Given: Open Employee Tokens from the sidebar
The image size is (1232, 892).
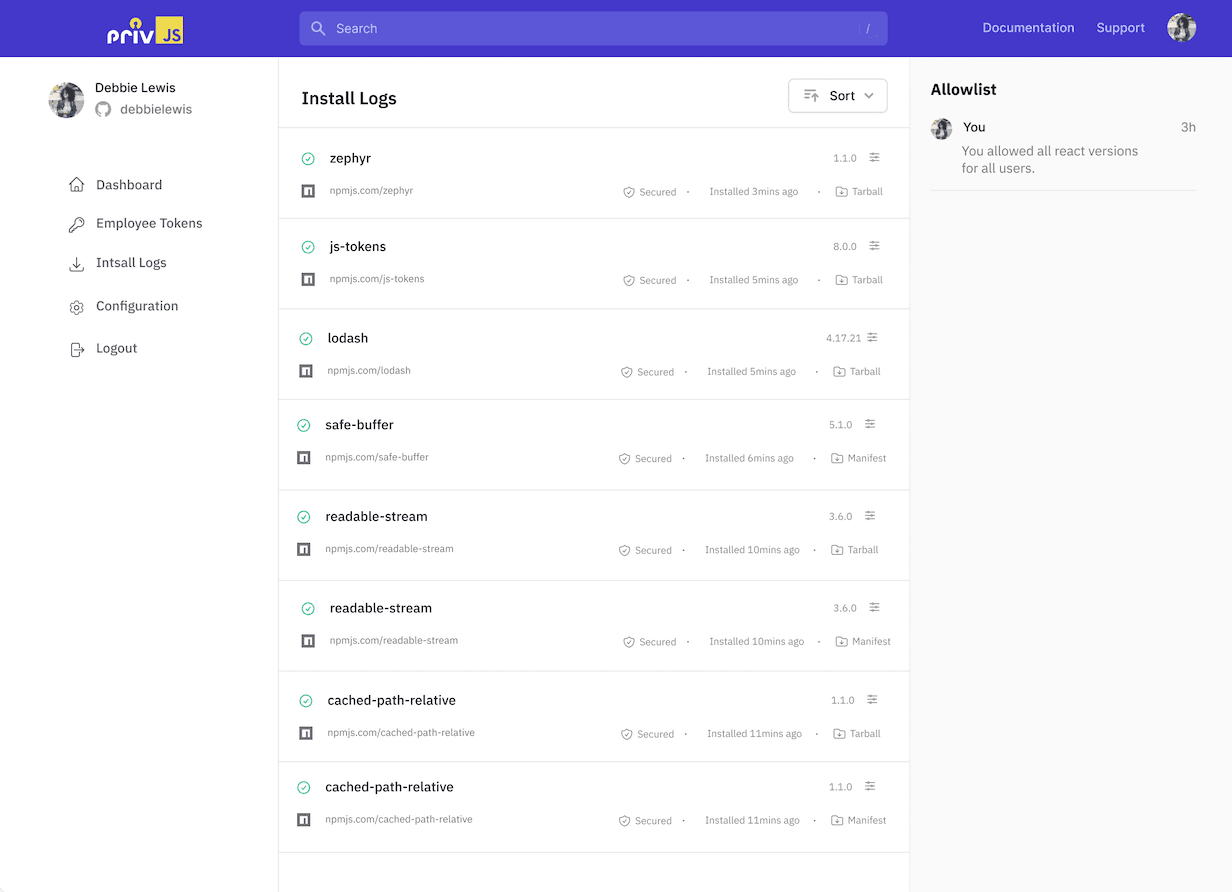Looking at the screenshot, I should pos(149,223).
